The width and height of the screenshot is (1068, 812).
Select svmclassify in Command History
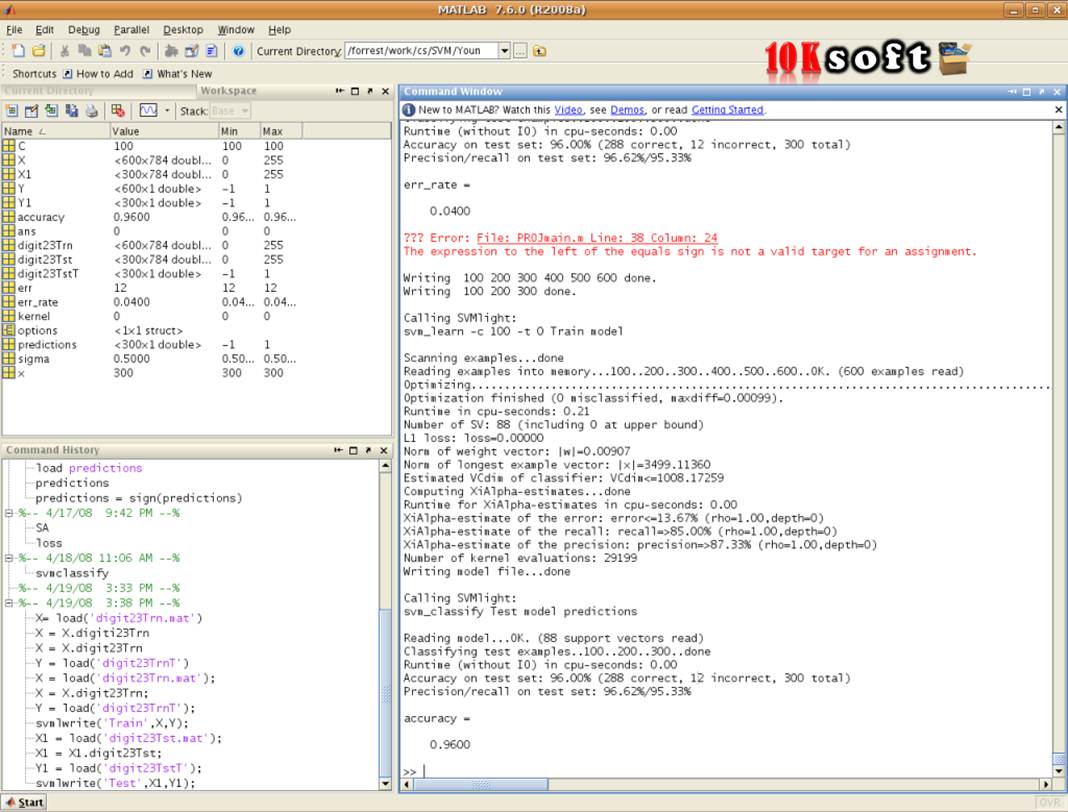point(72,573)
